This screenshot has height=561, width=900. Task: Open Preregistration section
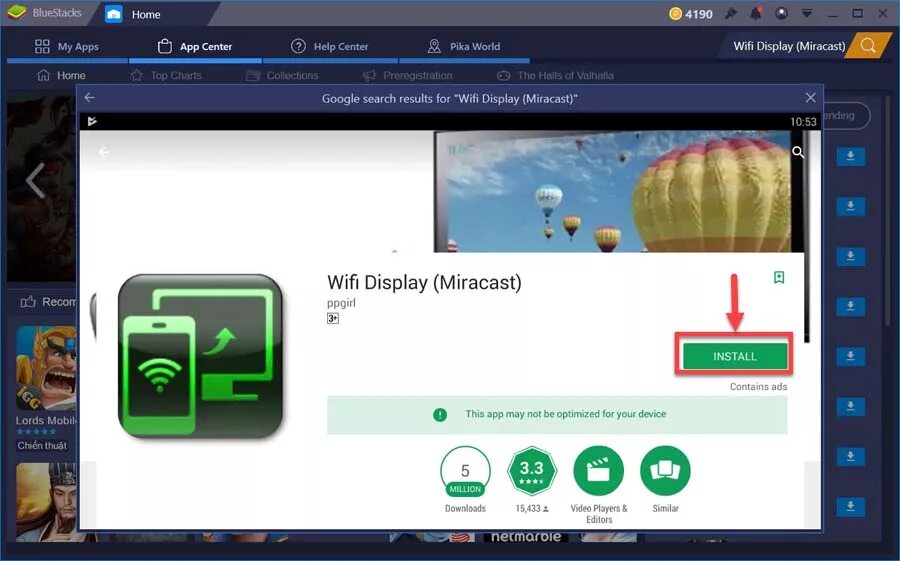tap(408, 75)
